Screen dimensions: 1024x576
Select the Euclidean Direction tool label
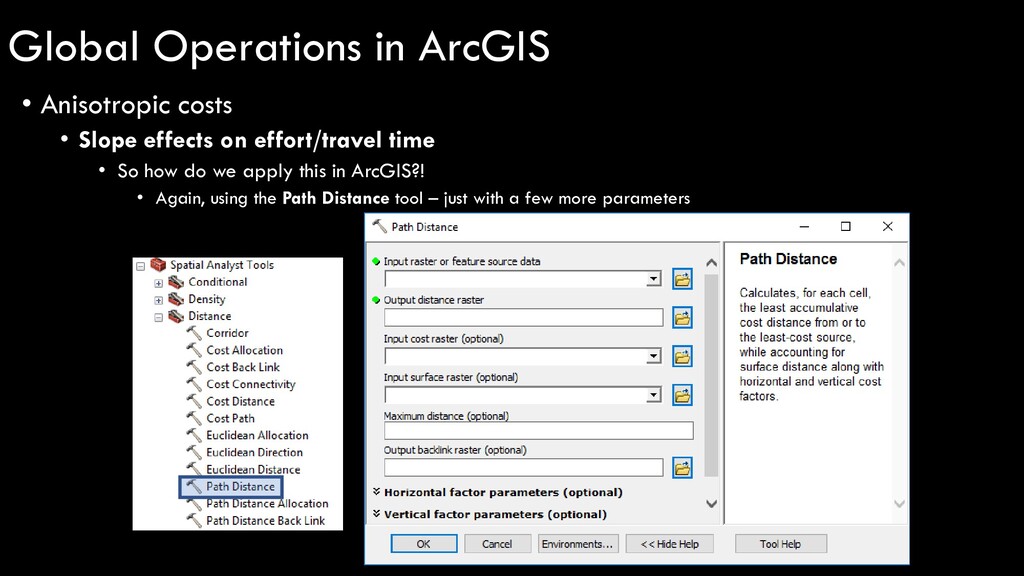(255, 452)
